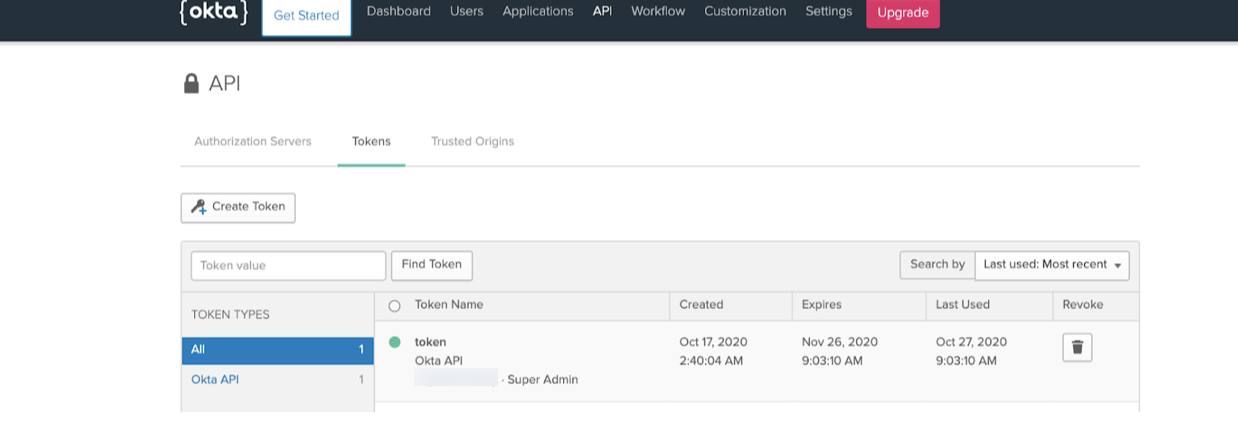The image size is (1238, 424).
Task: Click the last used date Oct 27, 2020
Action: 970,342
